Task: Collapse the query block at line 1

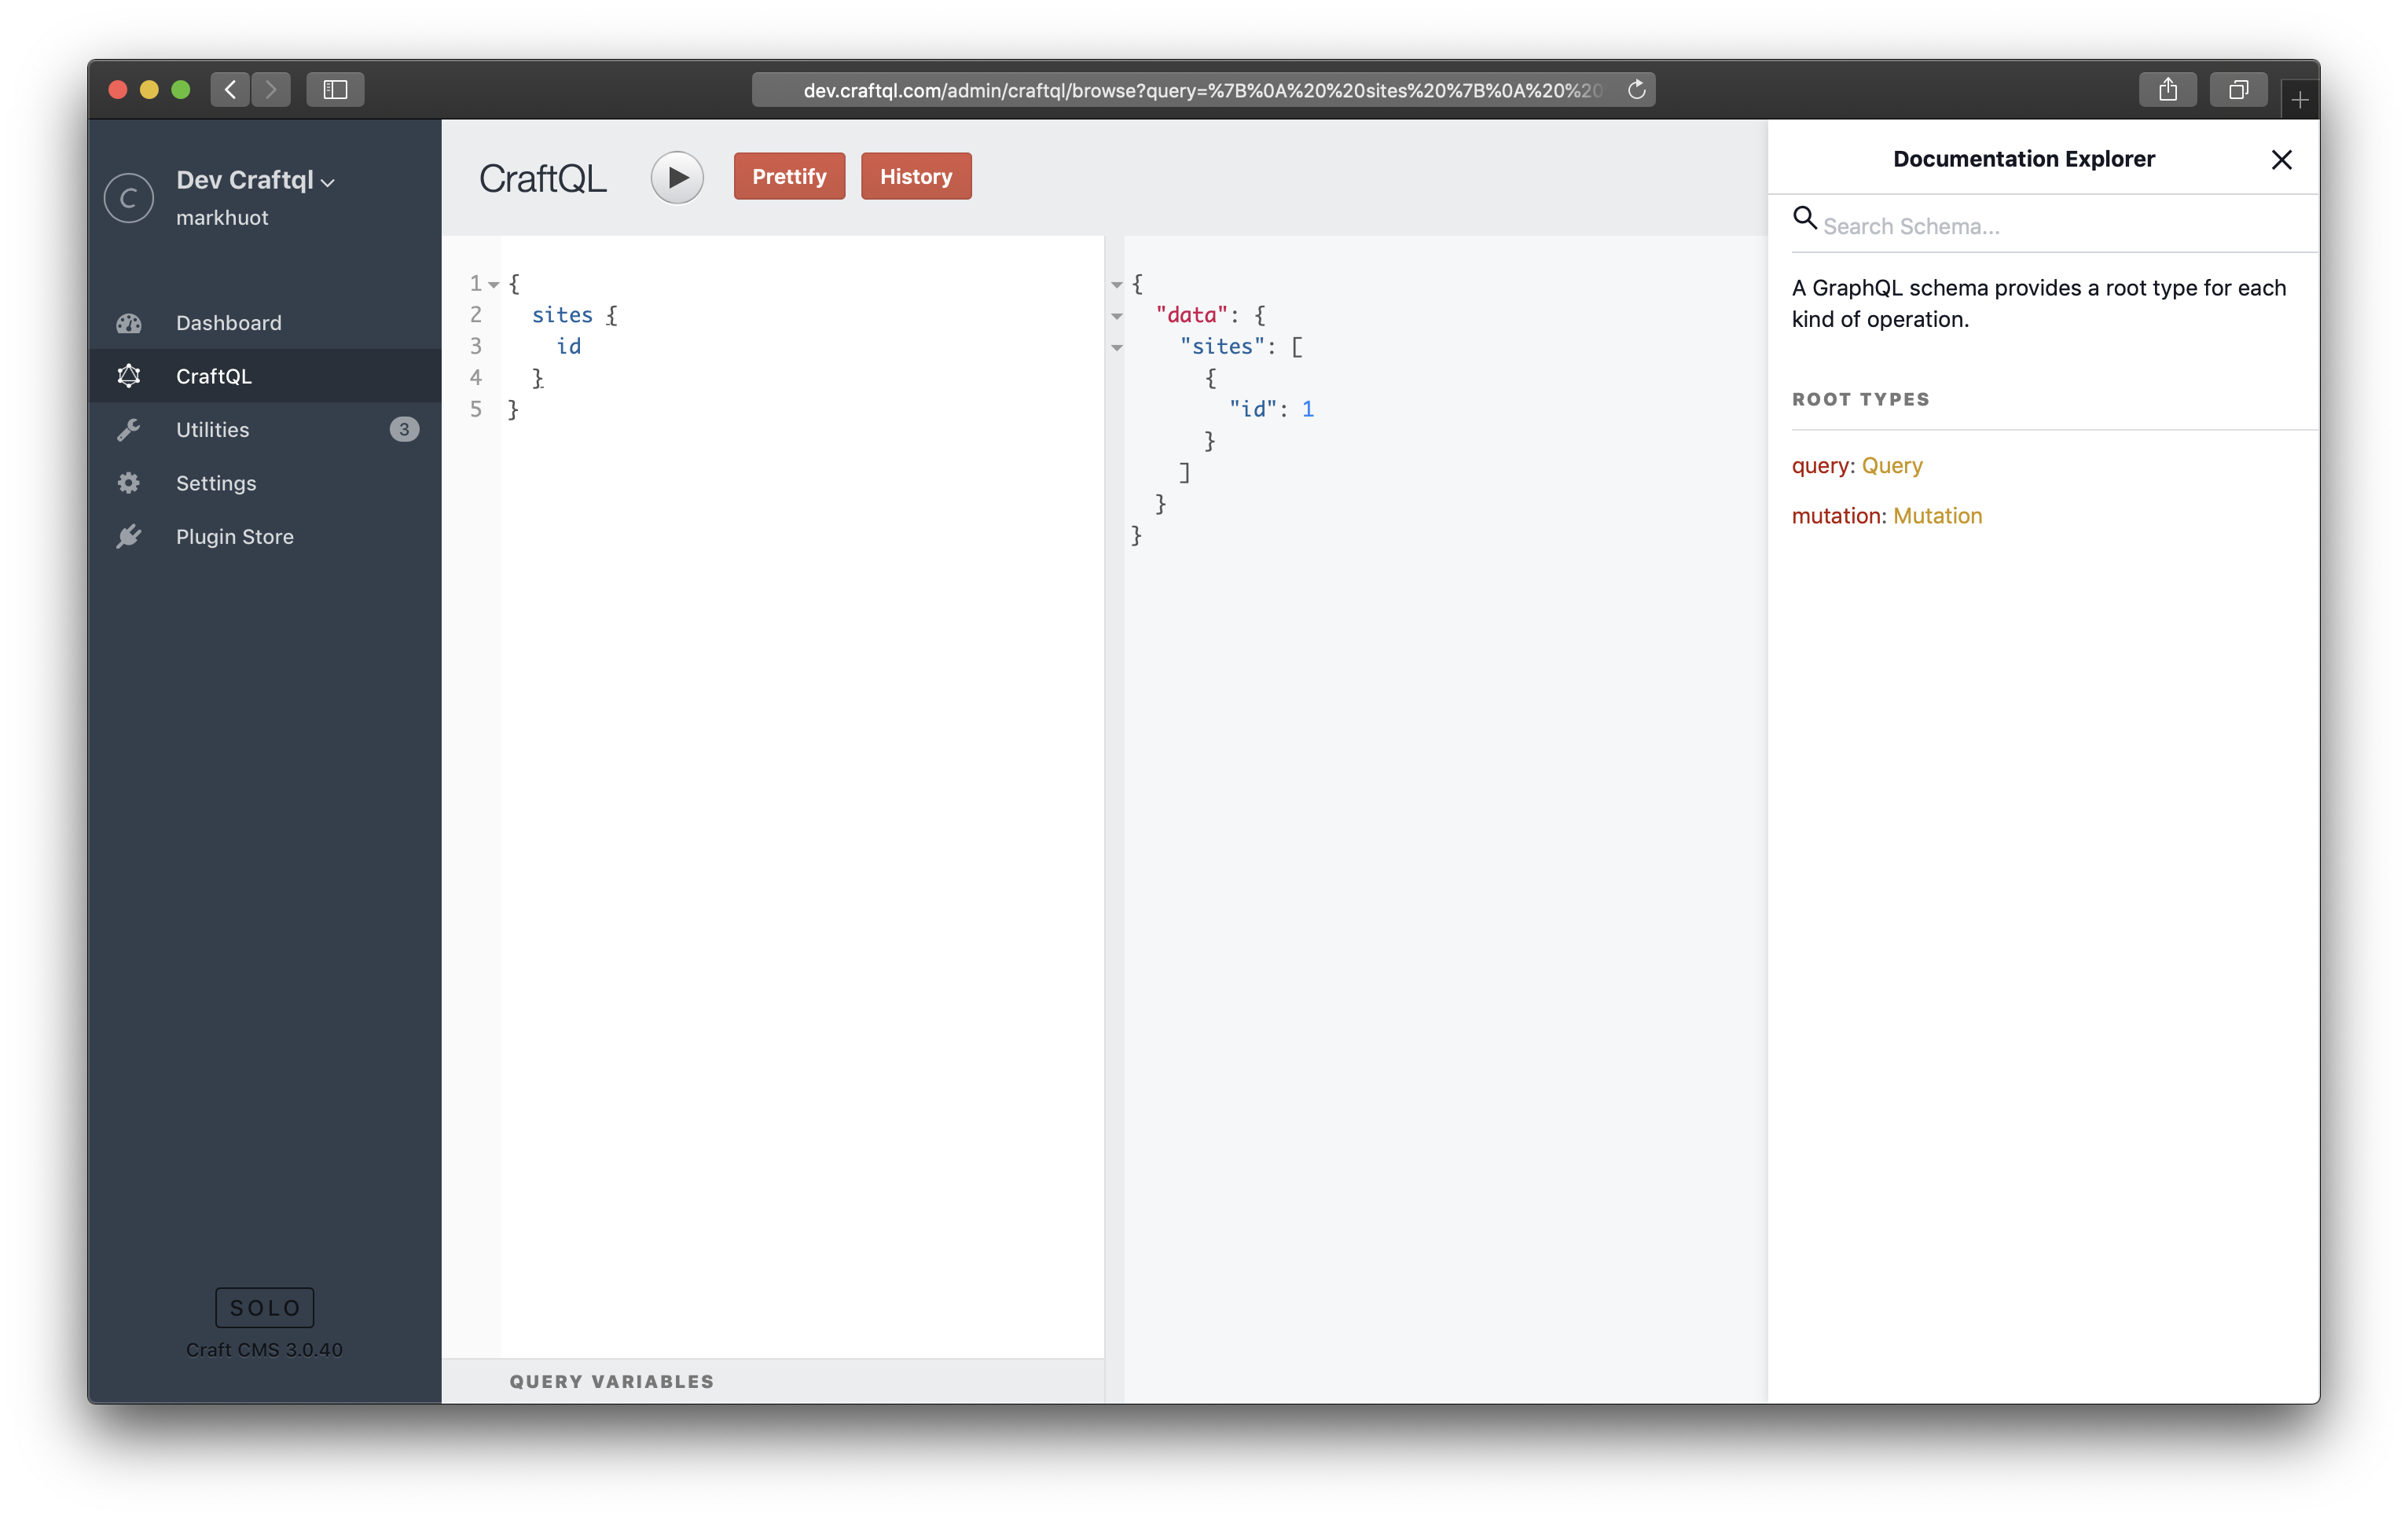Action: (x=494, y=285)
